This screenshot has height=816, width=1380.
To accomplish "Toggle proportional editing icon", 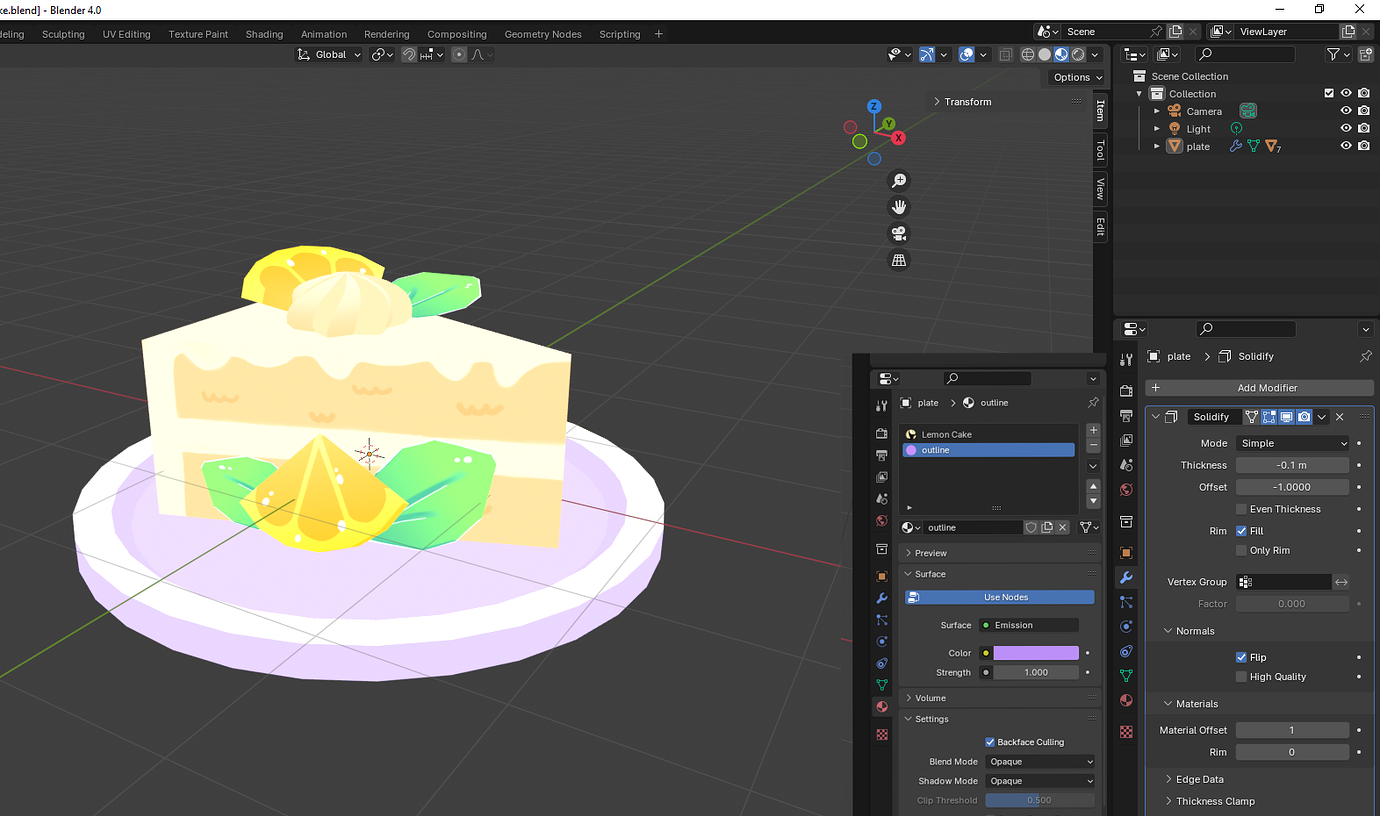I will click(459, 55).
